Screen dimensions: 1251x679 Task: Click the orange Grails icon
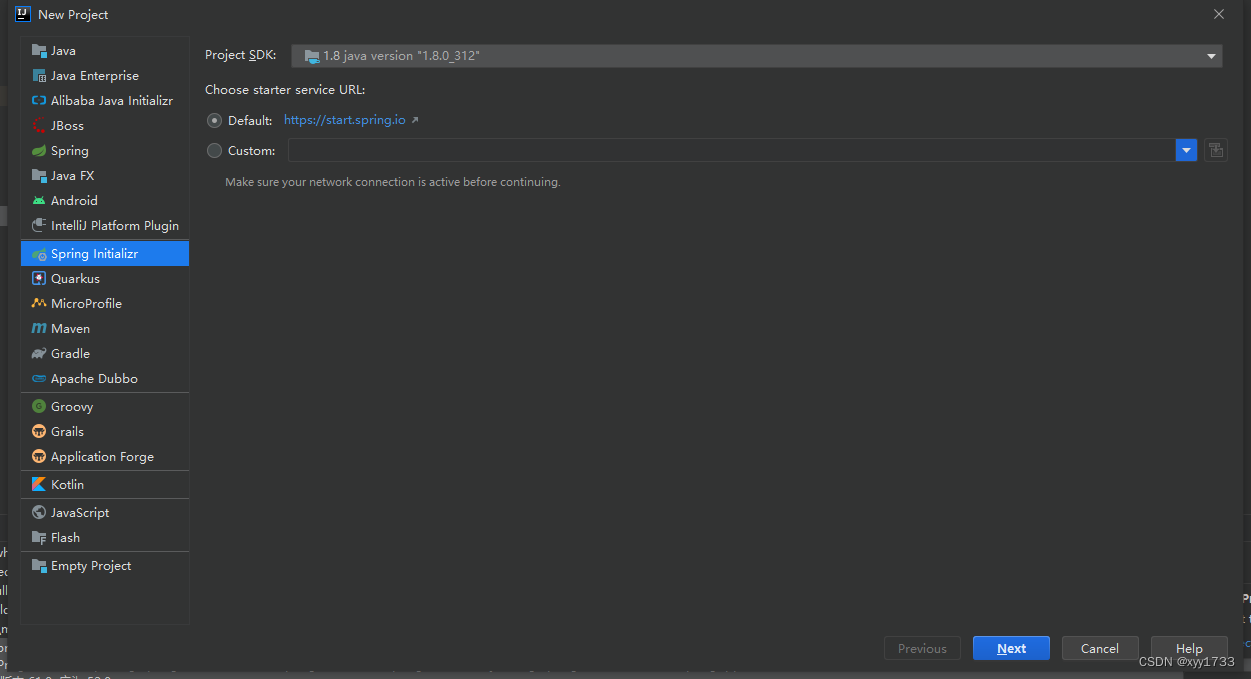tap(39, 432)
